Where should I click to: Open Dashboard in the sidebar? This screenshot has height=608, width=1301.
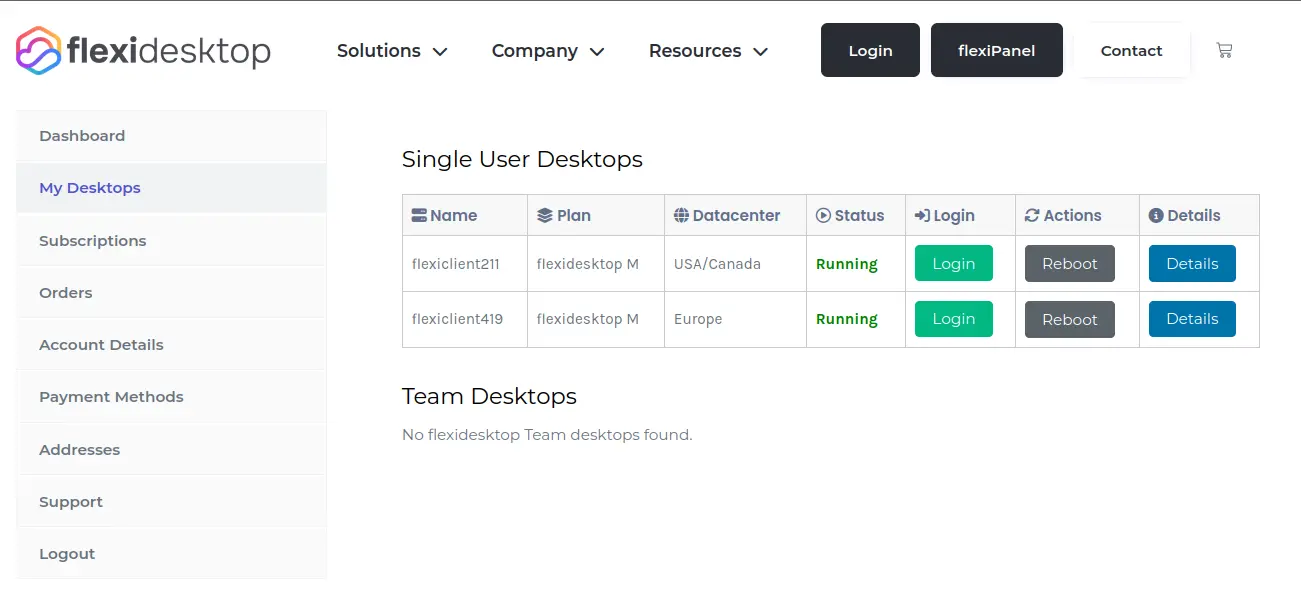click(171, 136)
